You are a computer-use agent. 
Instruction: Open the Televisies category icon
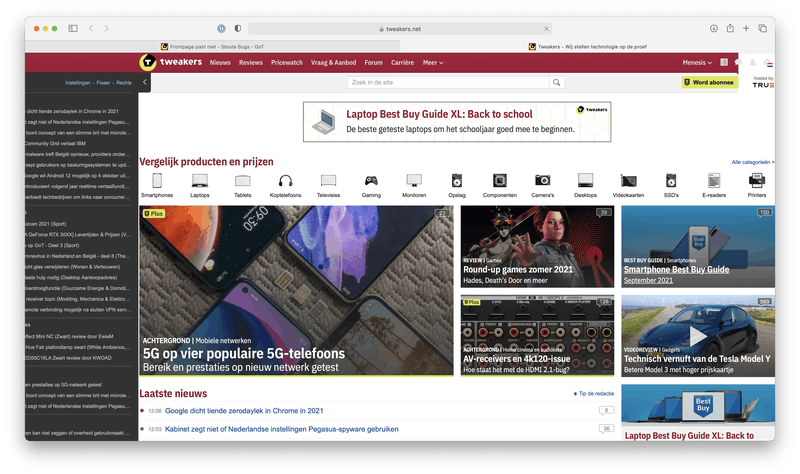(328, 181)
